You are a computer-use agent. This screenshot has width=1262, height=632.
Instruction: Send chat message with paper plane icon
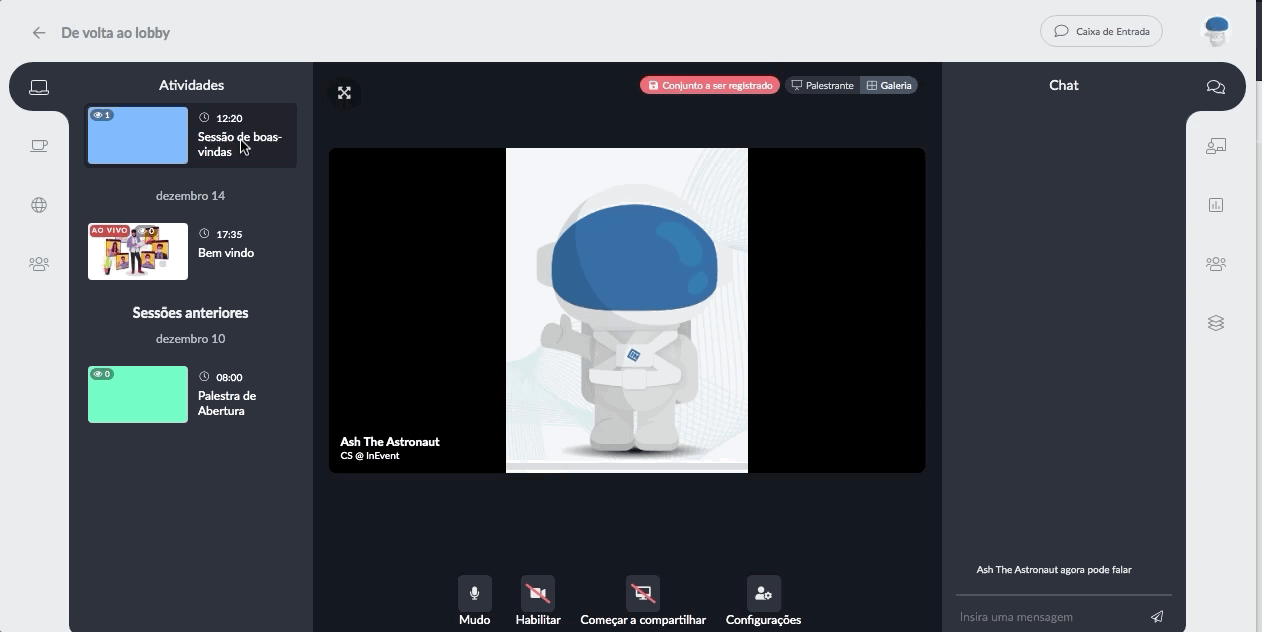click(1157, 617)
